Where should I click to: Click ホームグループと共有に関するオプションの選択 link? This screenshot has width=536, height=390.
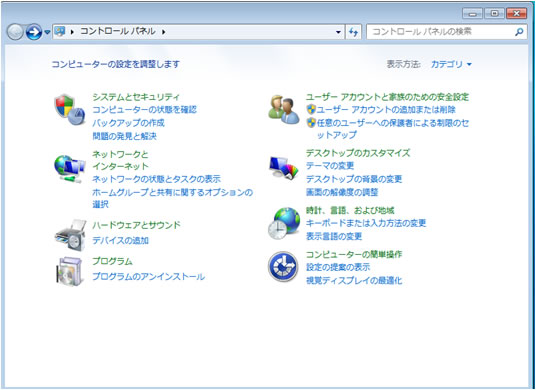point(173,198)
